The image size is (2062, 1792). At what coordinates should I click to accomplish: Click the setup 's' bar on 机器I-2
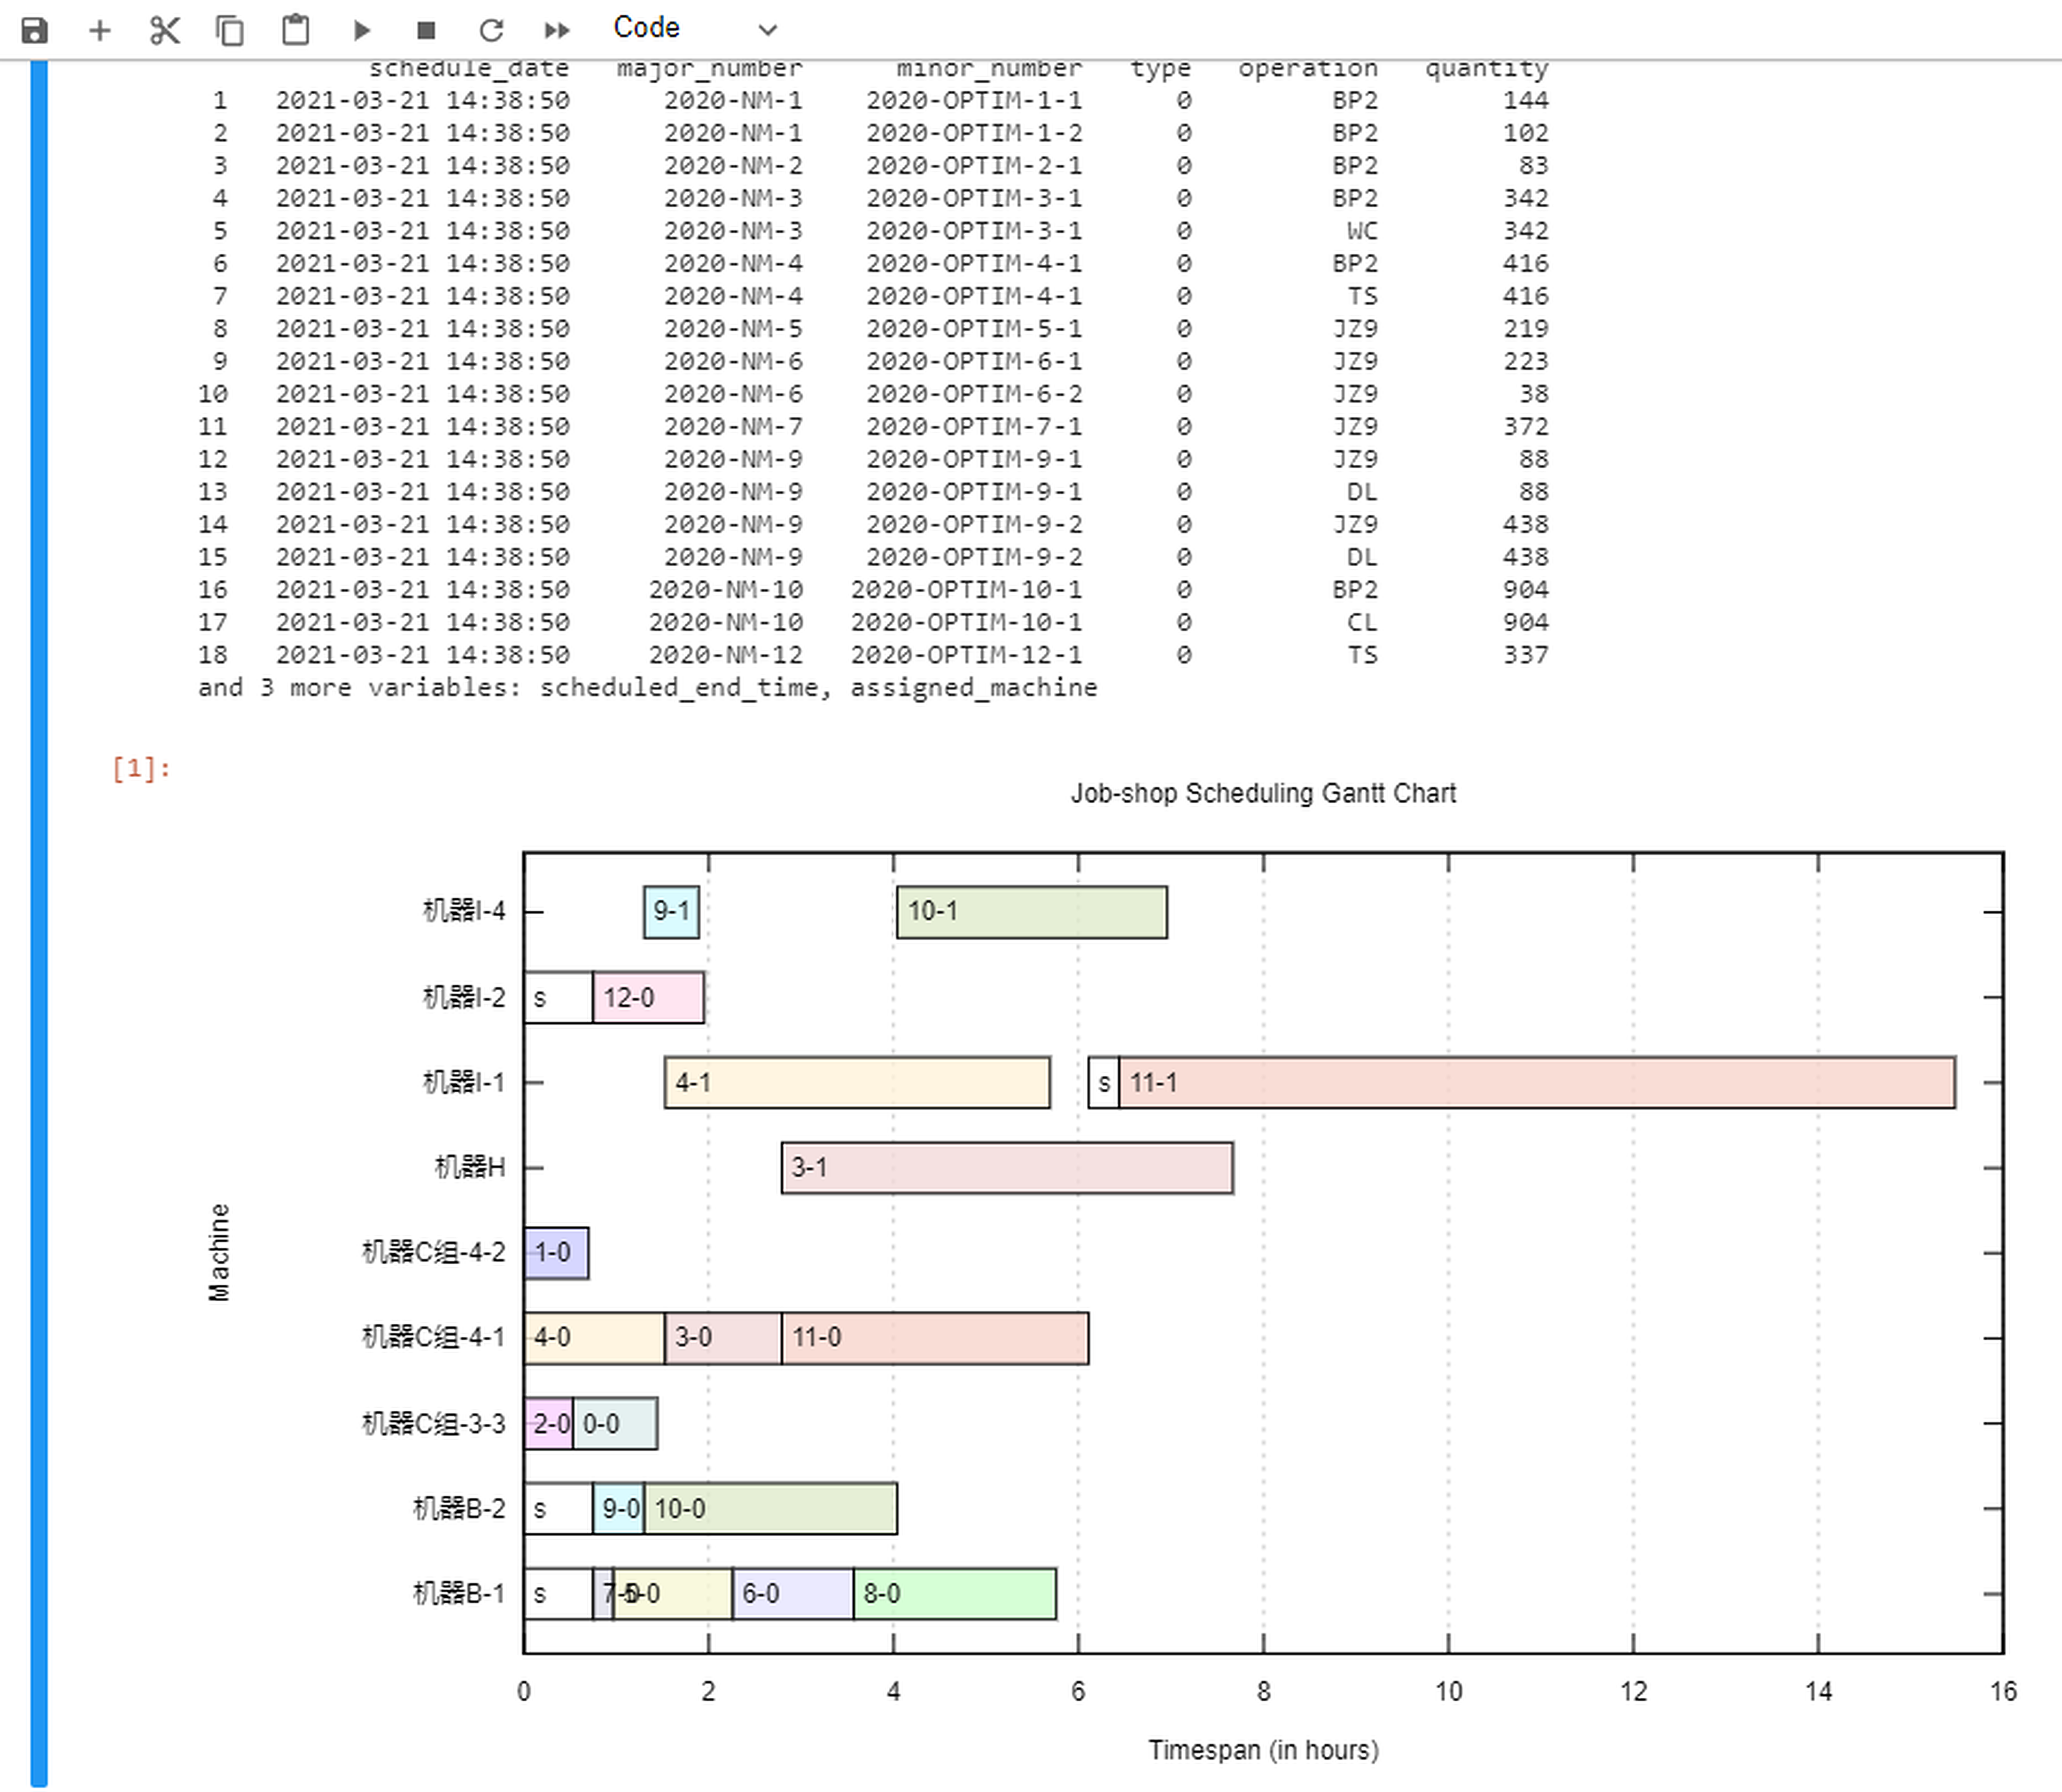(558, 997)
